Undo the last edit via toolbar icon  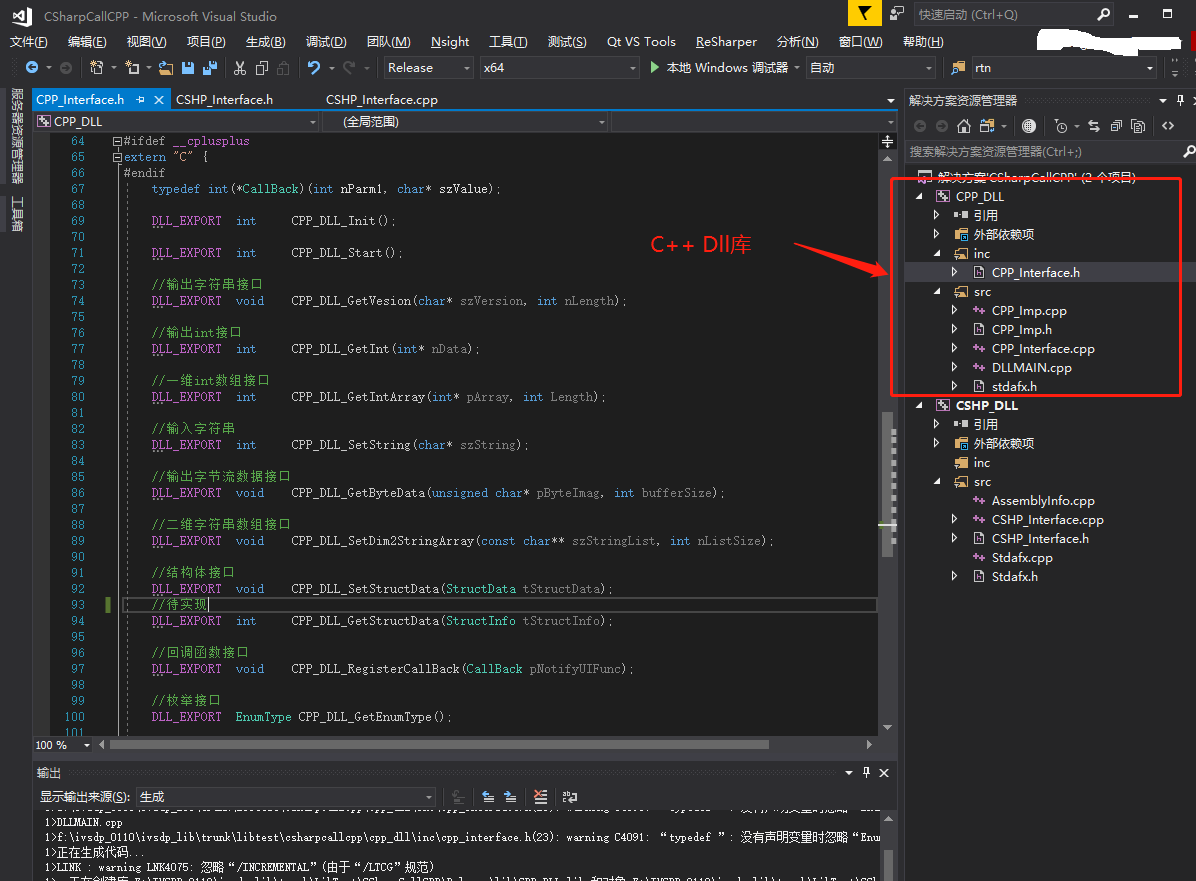coord(316,67)
